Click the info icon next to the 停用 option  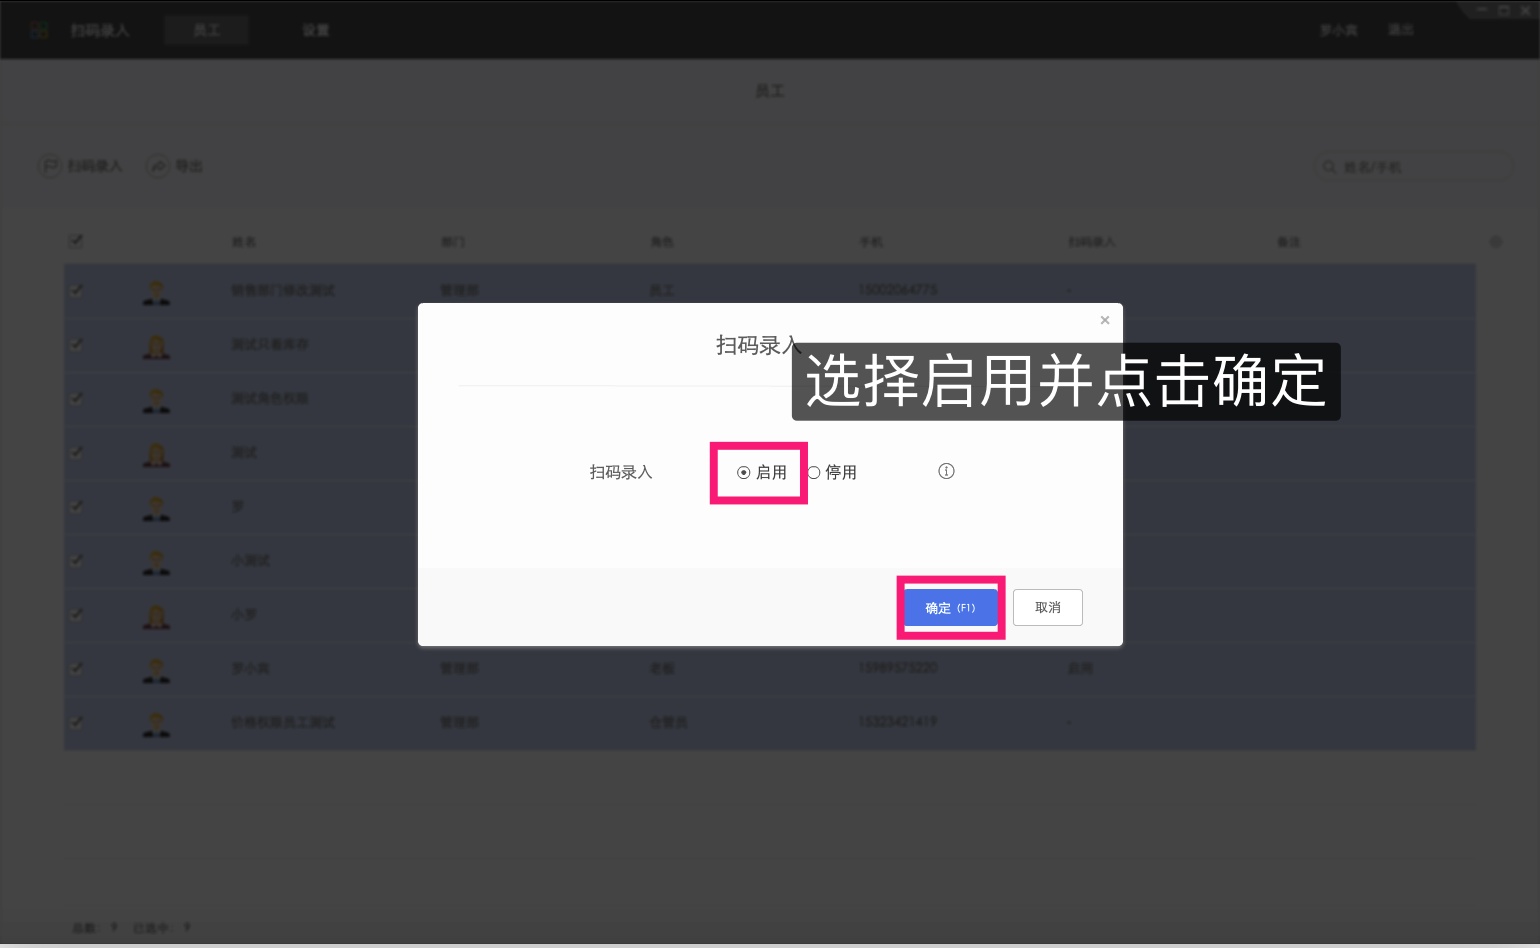[946, 471]
